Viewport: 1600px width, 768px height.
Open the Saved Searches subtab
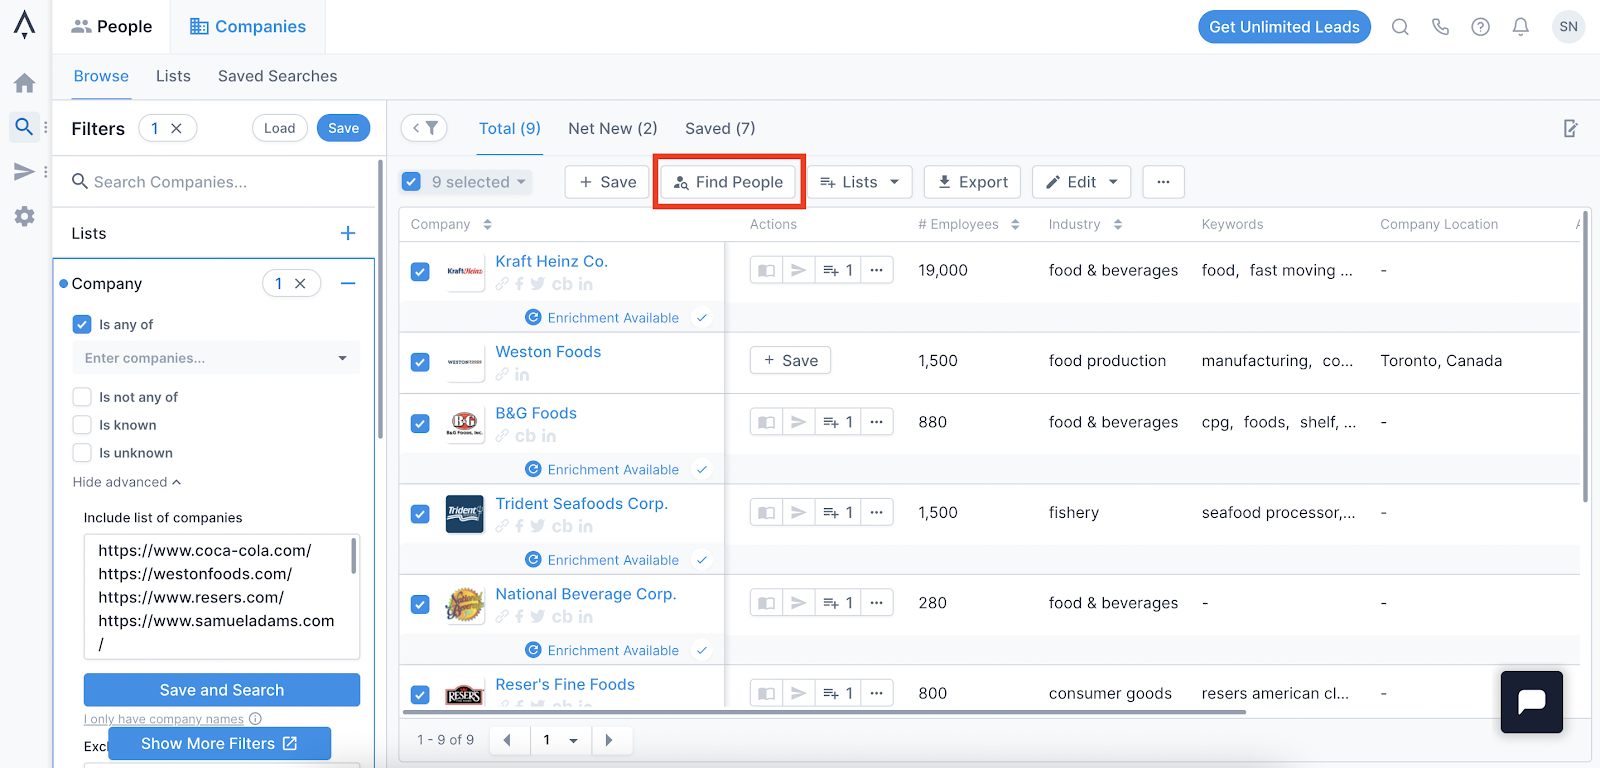click(x=277, y=76)
